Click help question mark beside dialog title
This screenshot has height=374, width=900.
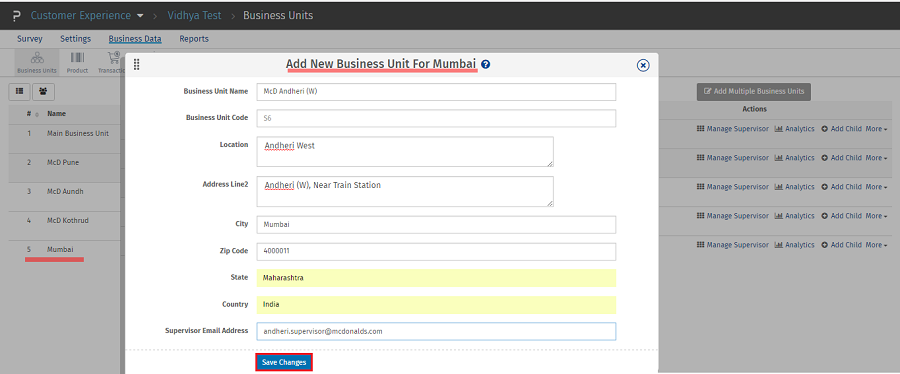tap(486, 64)
